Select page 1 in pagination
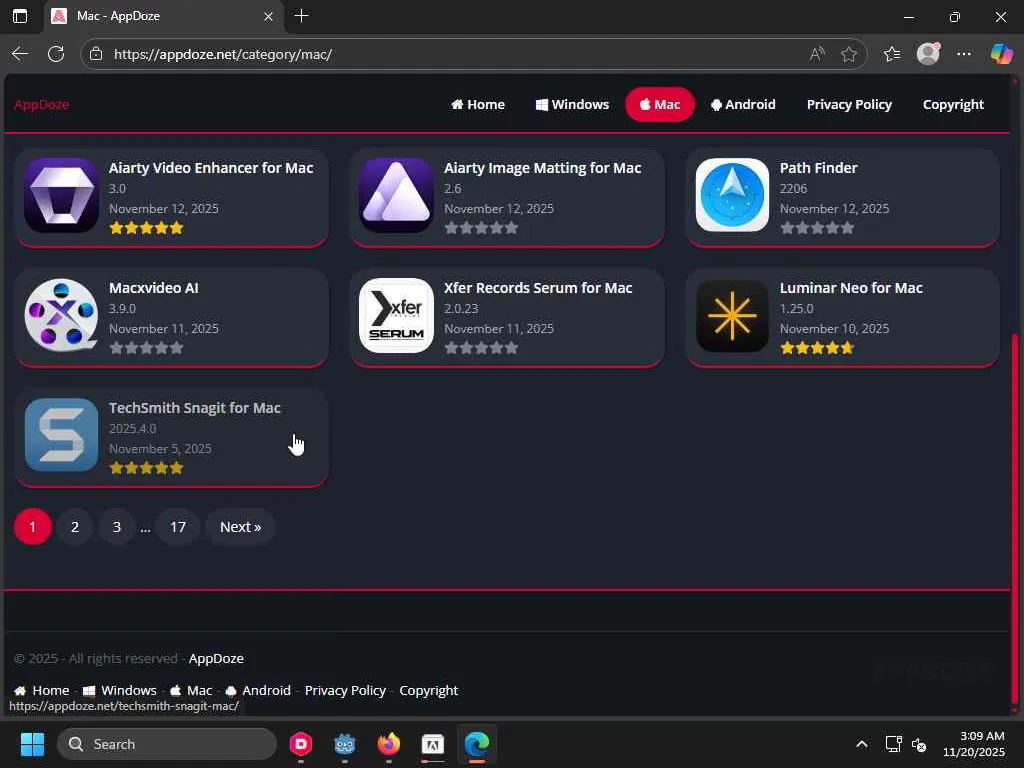The height and width of the screenshot is (768, 1024). tap(33, 526)
